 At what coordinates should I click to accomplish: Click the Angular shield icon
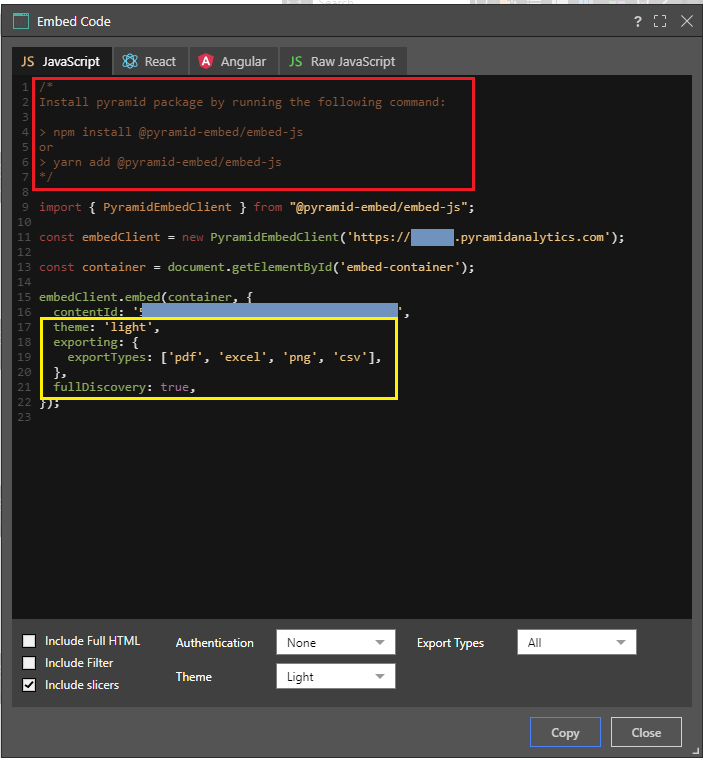point(206,61)
